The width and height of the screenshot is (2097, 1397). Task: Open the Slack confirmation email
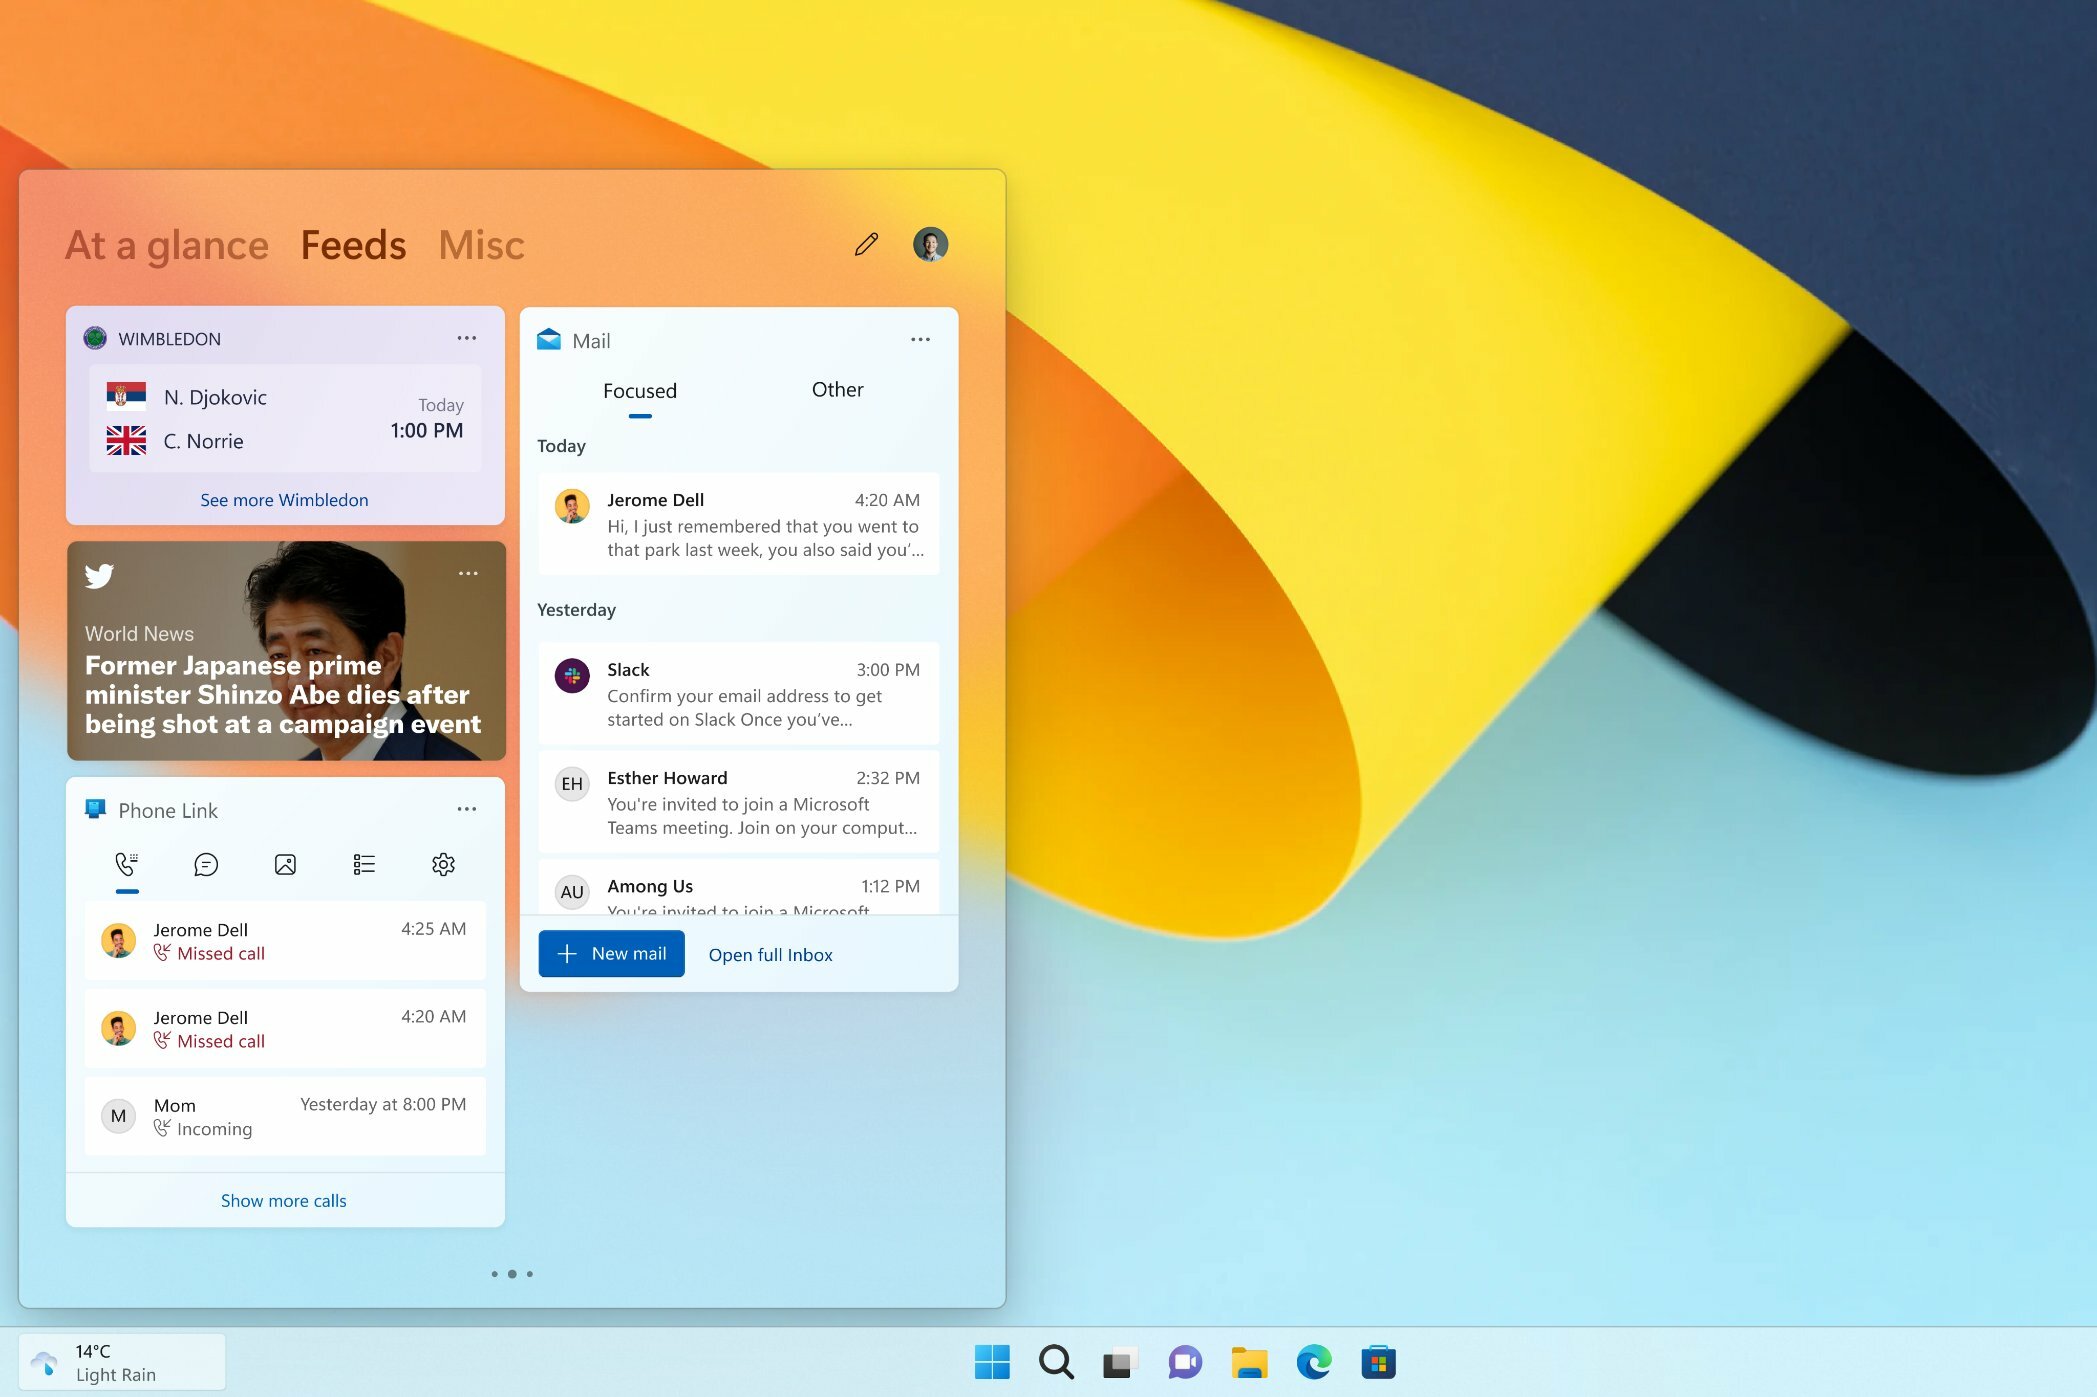pyautogui.click(x=738, y=694)
